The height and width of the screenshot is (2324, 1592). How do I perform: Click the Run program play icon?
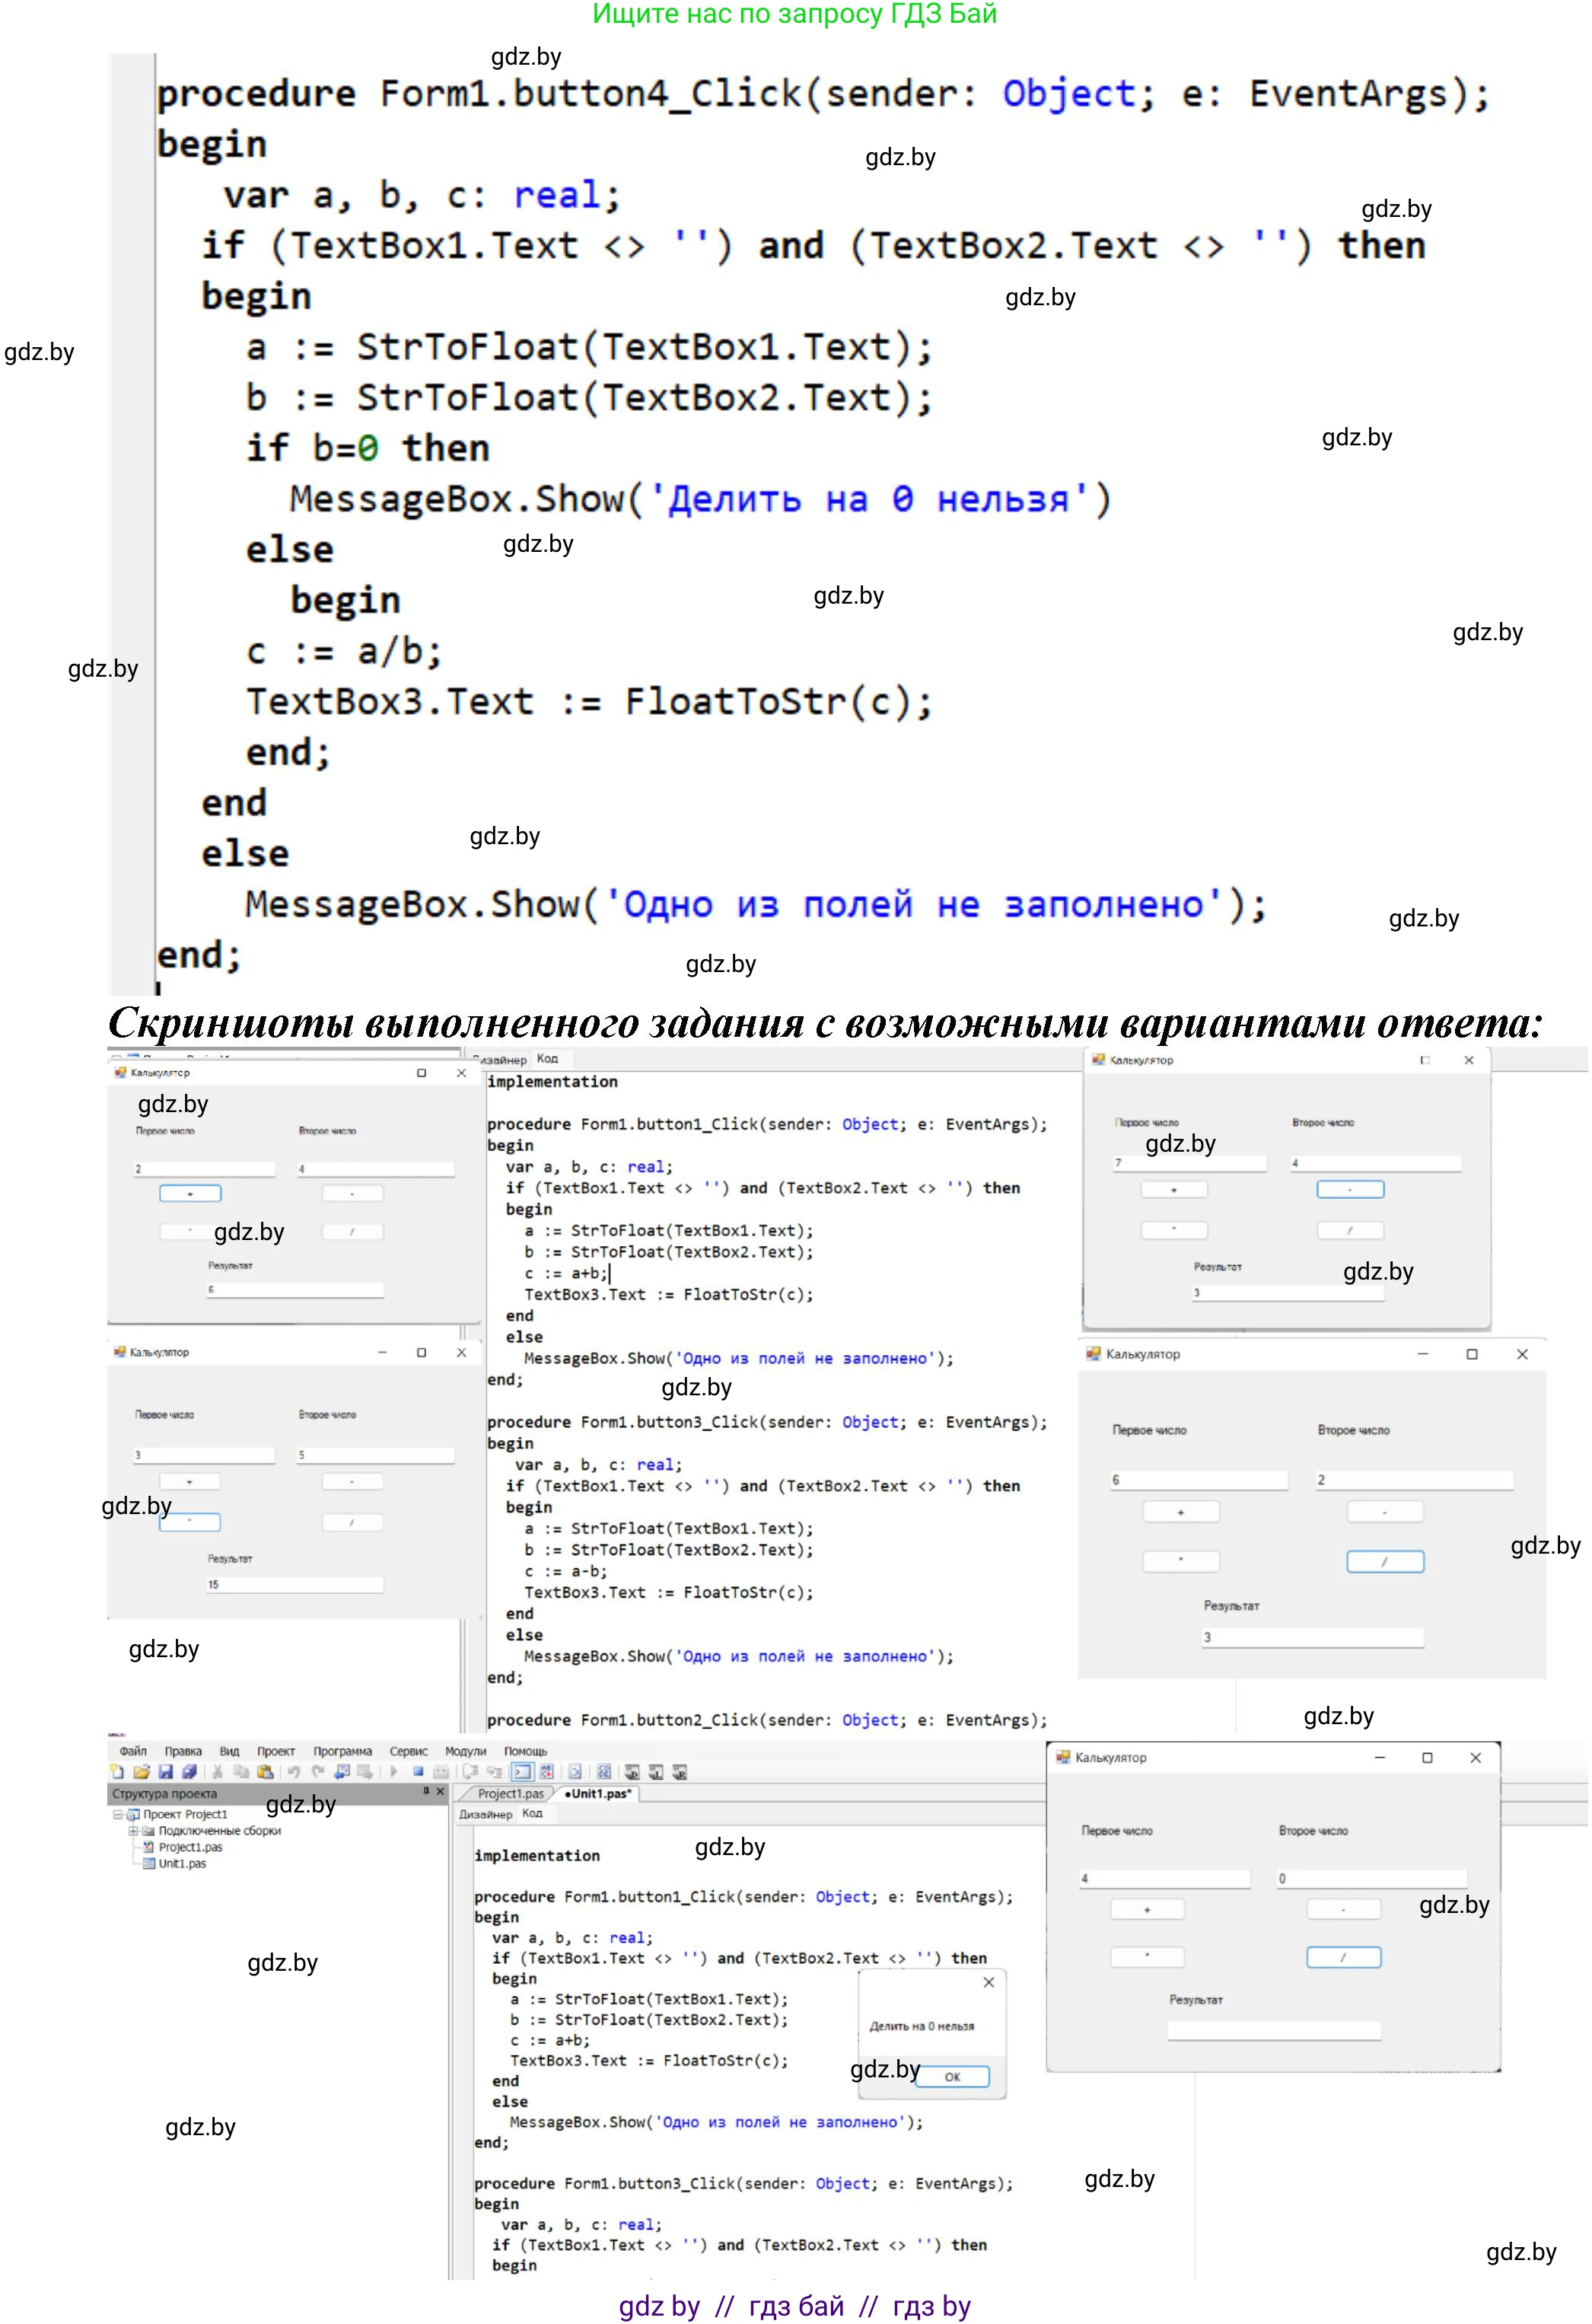click(x=394, y=1772)
